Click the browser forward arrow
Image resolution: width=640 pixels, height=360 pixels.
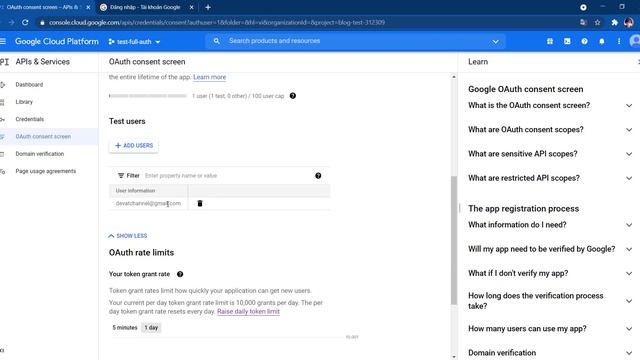coord(11,22)
